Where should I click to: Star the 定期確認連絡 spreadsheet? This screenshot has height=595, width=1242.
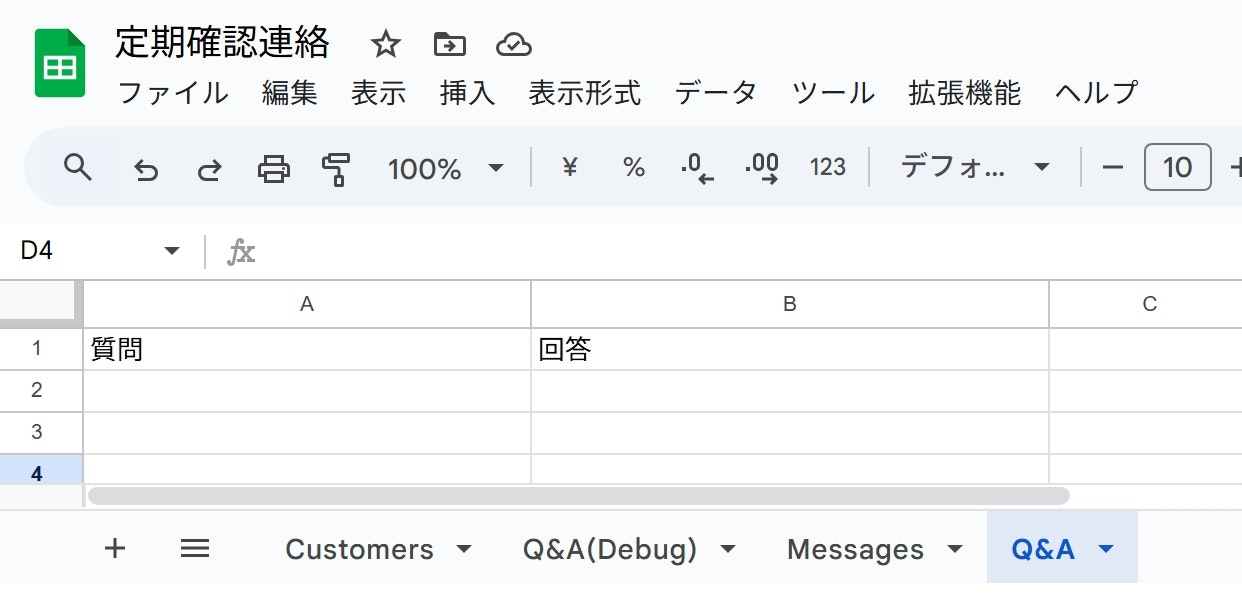click(x=385, y=44)
